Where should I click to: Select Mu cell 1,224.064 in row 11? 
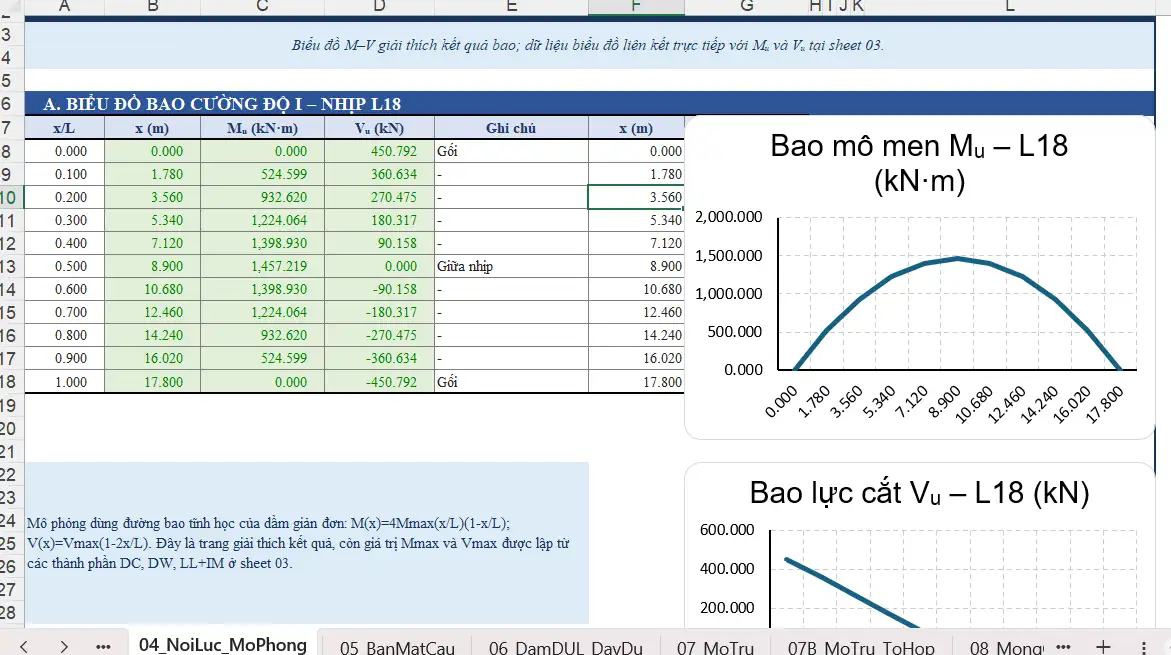pyautogui.click(x=262, y=220)
